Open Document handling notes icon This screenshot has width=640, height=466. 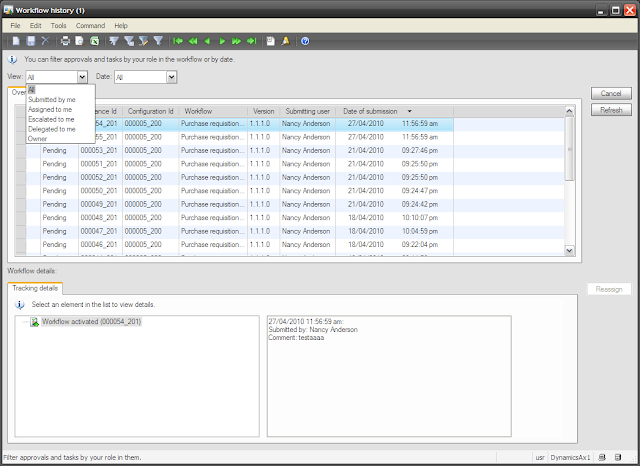(x=271, y=41)
